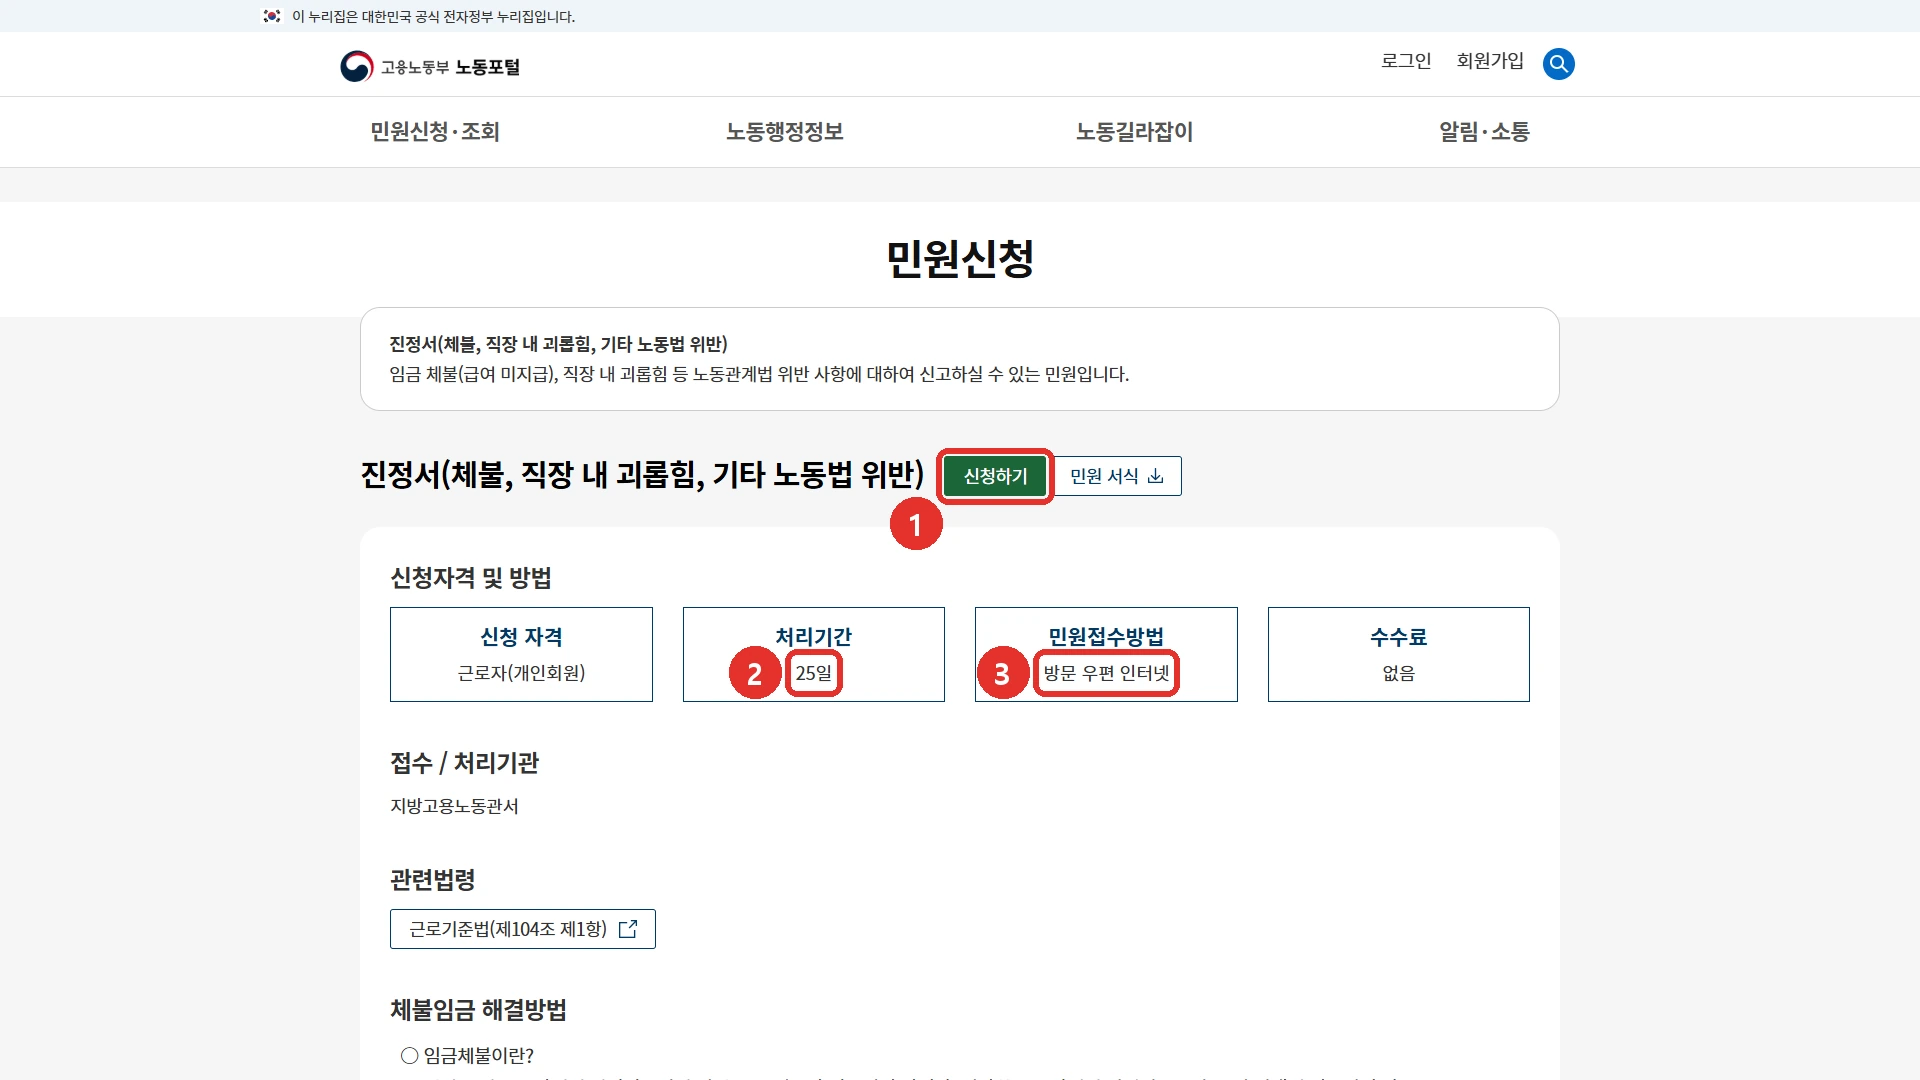The width and height of the screenshot is (1920, 1080).
Task: Click the 신청 자격 card
Action: coord(521,654)
